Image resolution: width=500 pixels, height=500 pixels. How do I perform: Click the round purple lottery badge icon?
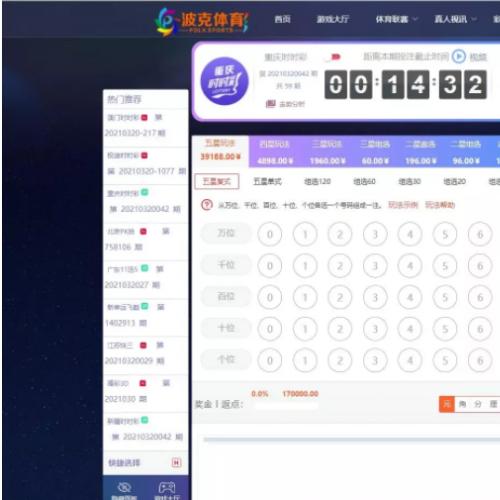coord(224,81)
